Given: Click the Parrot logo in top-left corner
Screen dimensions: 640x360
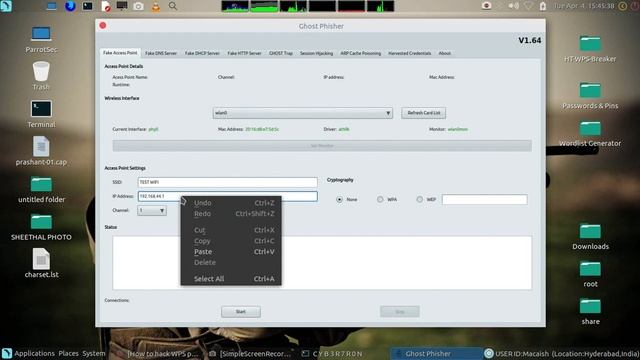Looking at the screenshot, I should pos(6,6).
